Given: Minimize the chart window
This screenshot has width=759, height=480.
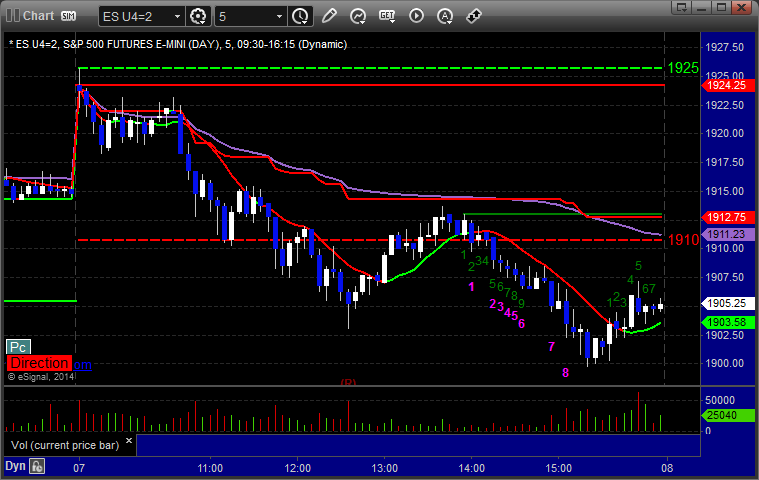Looking at the screenshot, I should (702, 7).
